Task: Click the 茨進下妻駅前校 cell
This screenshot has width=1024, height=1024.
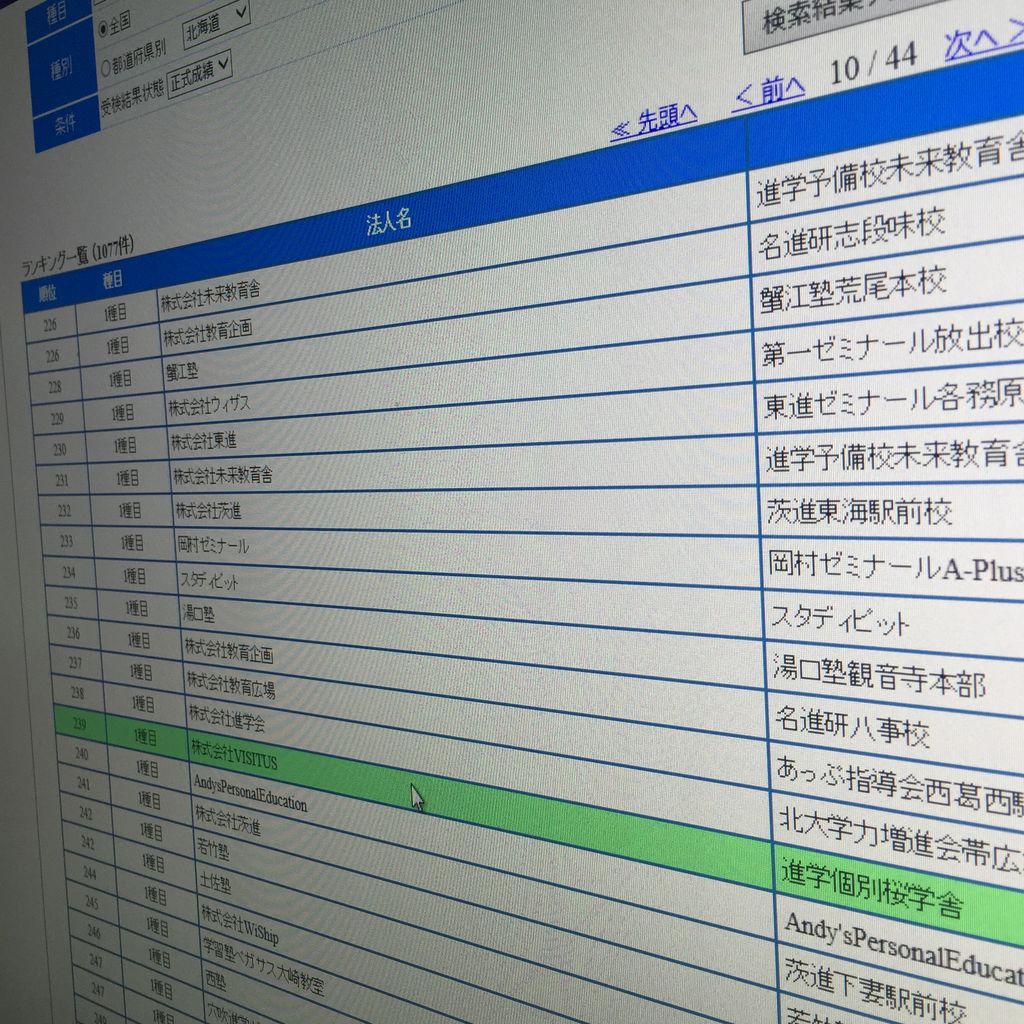Action: [x=875, y=990]
